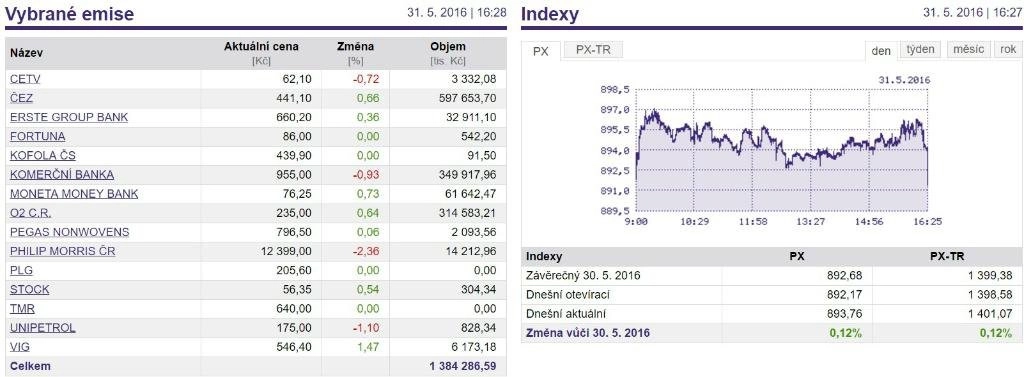Screen dimensions: 1024x377
Task: Open KOMERČNÍ BANKA stock details
Action: 62,174
